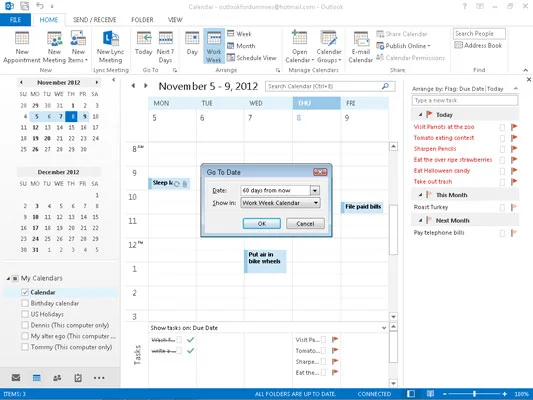Close the Go To Date dialog
533x400 pixels.
tap(320, 172)
